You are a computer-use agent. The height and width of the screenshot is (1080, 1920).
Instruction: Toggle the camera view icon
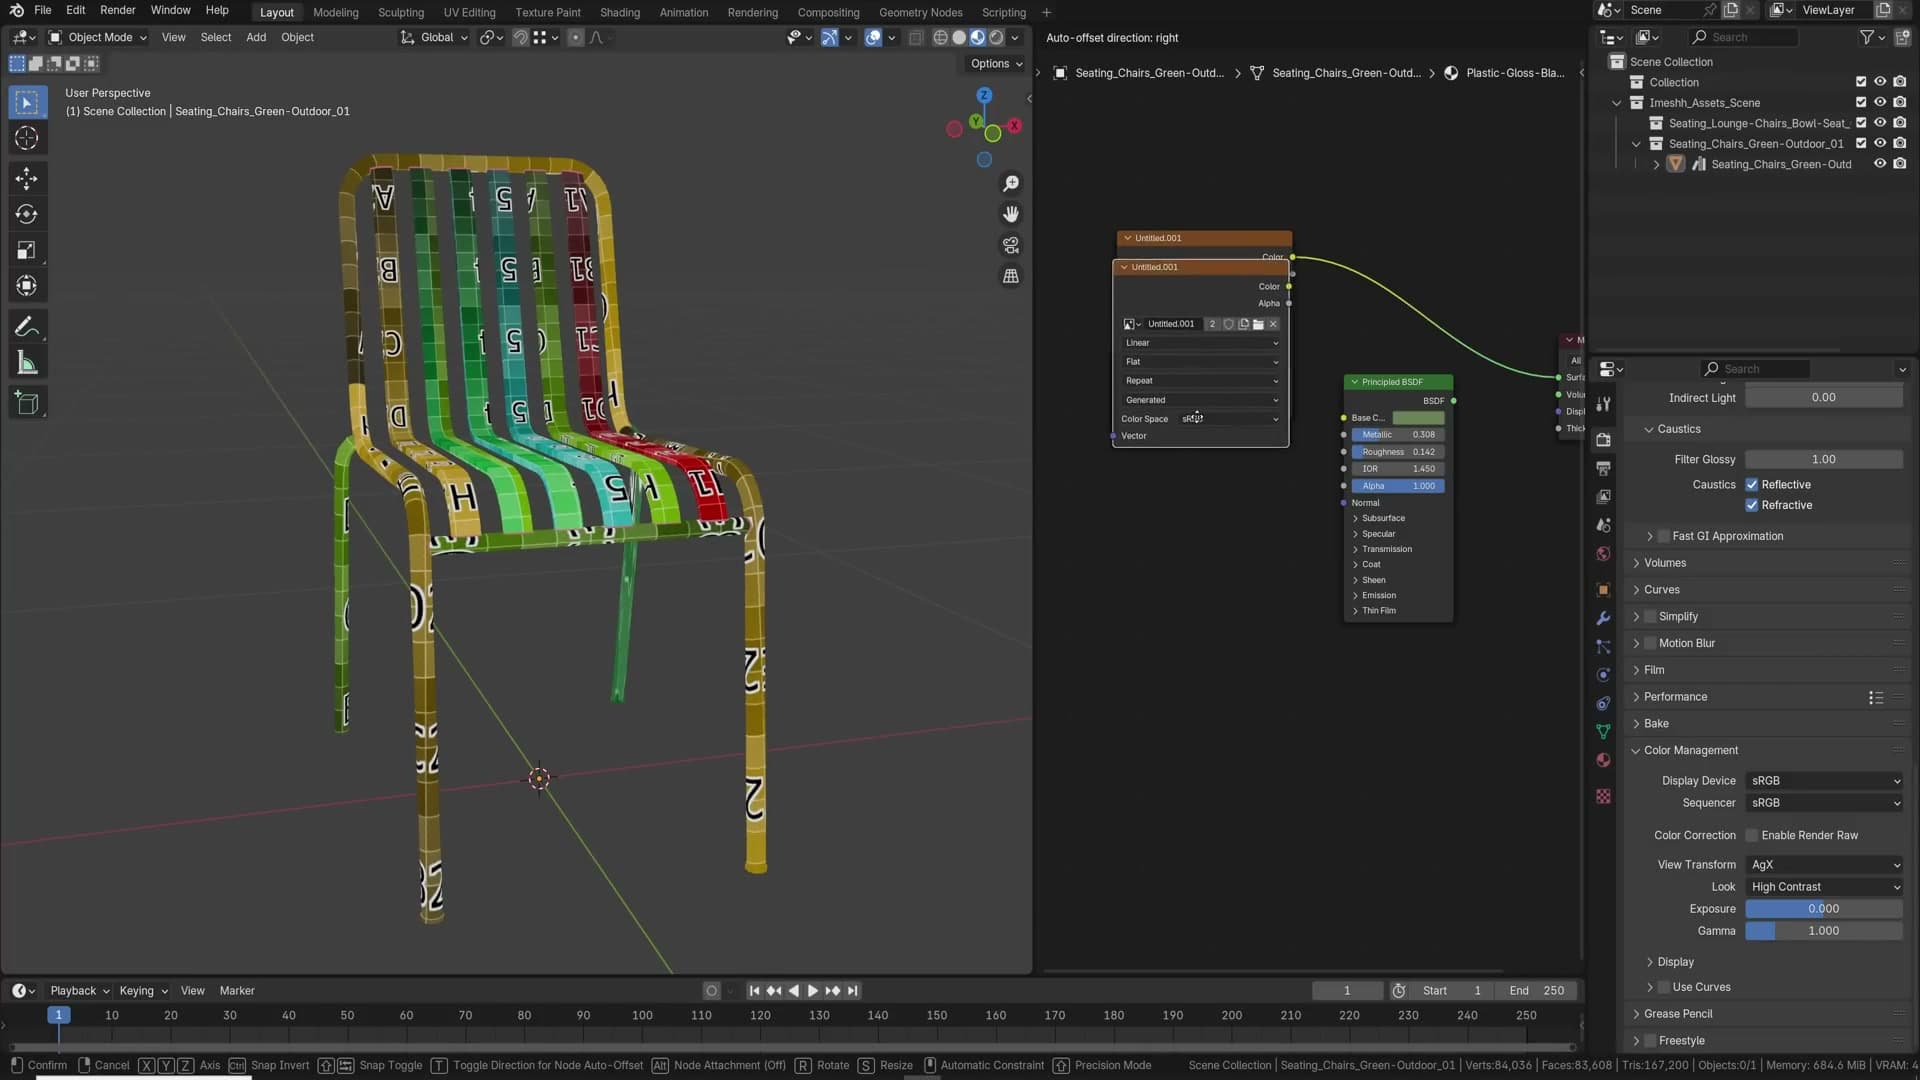pos(1011,245)
